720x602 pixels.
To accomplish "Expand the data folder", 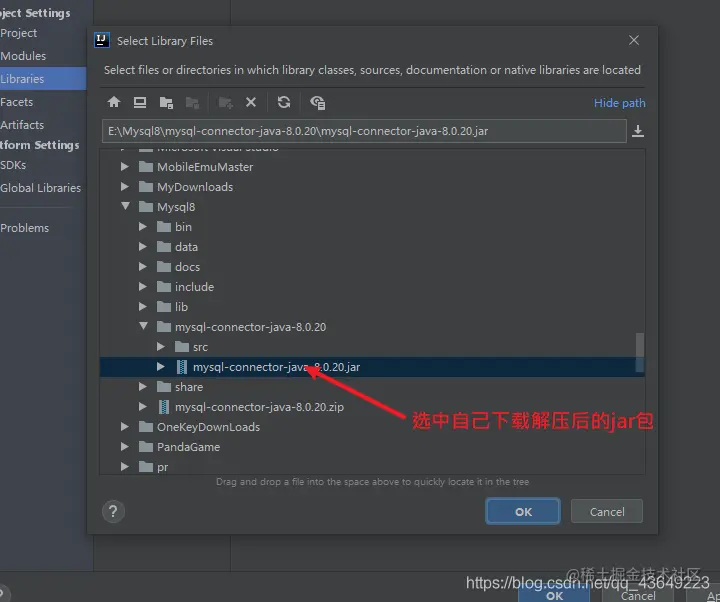I will click(143, 247).
